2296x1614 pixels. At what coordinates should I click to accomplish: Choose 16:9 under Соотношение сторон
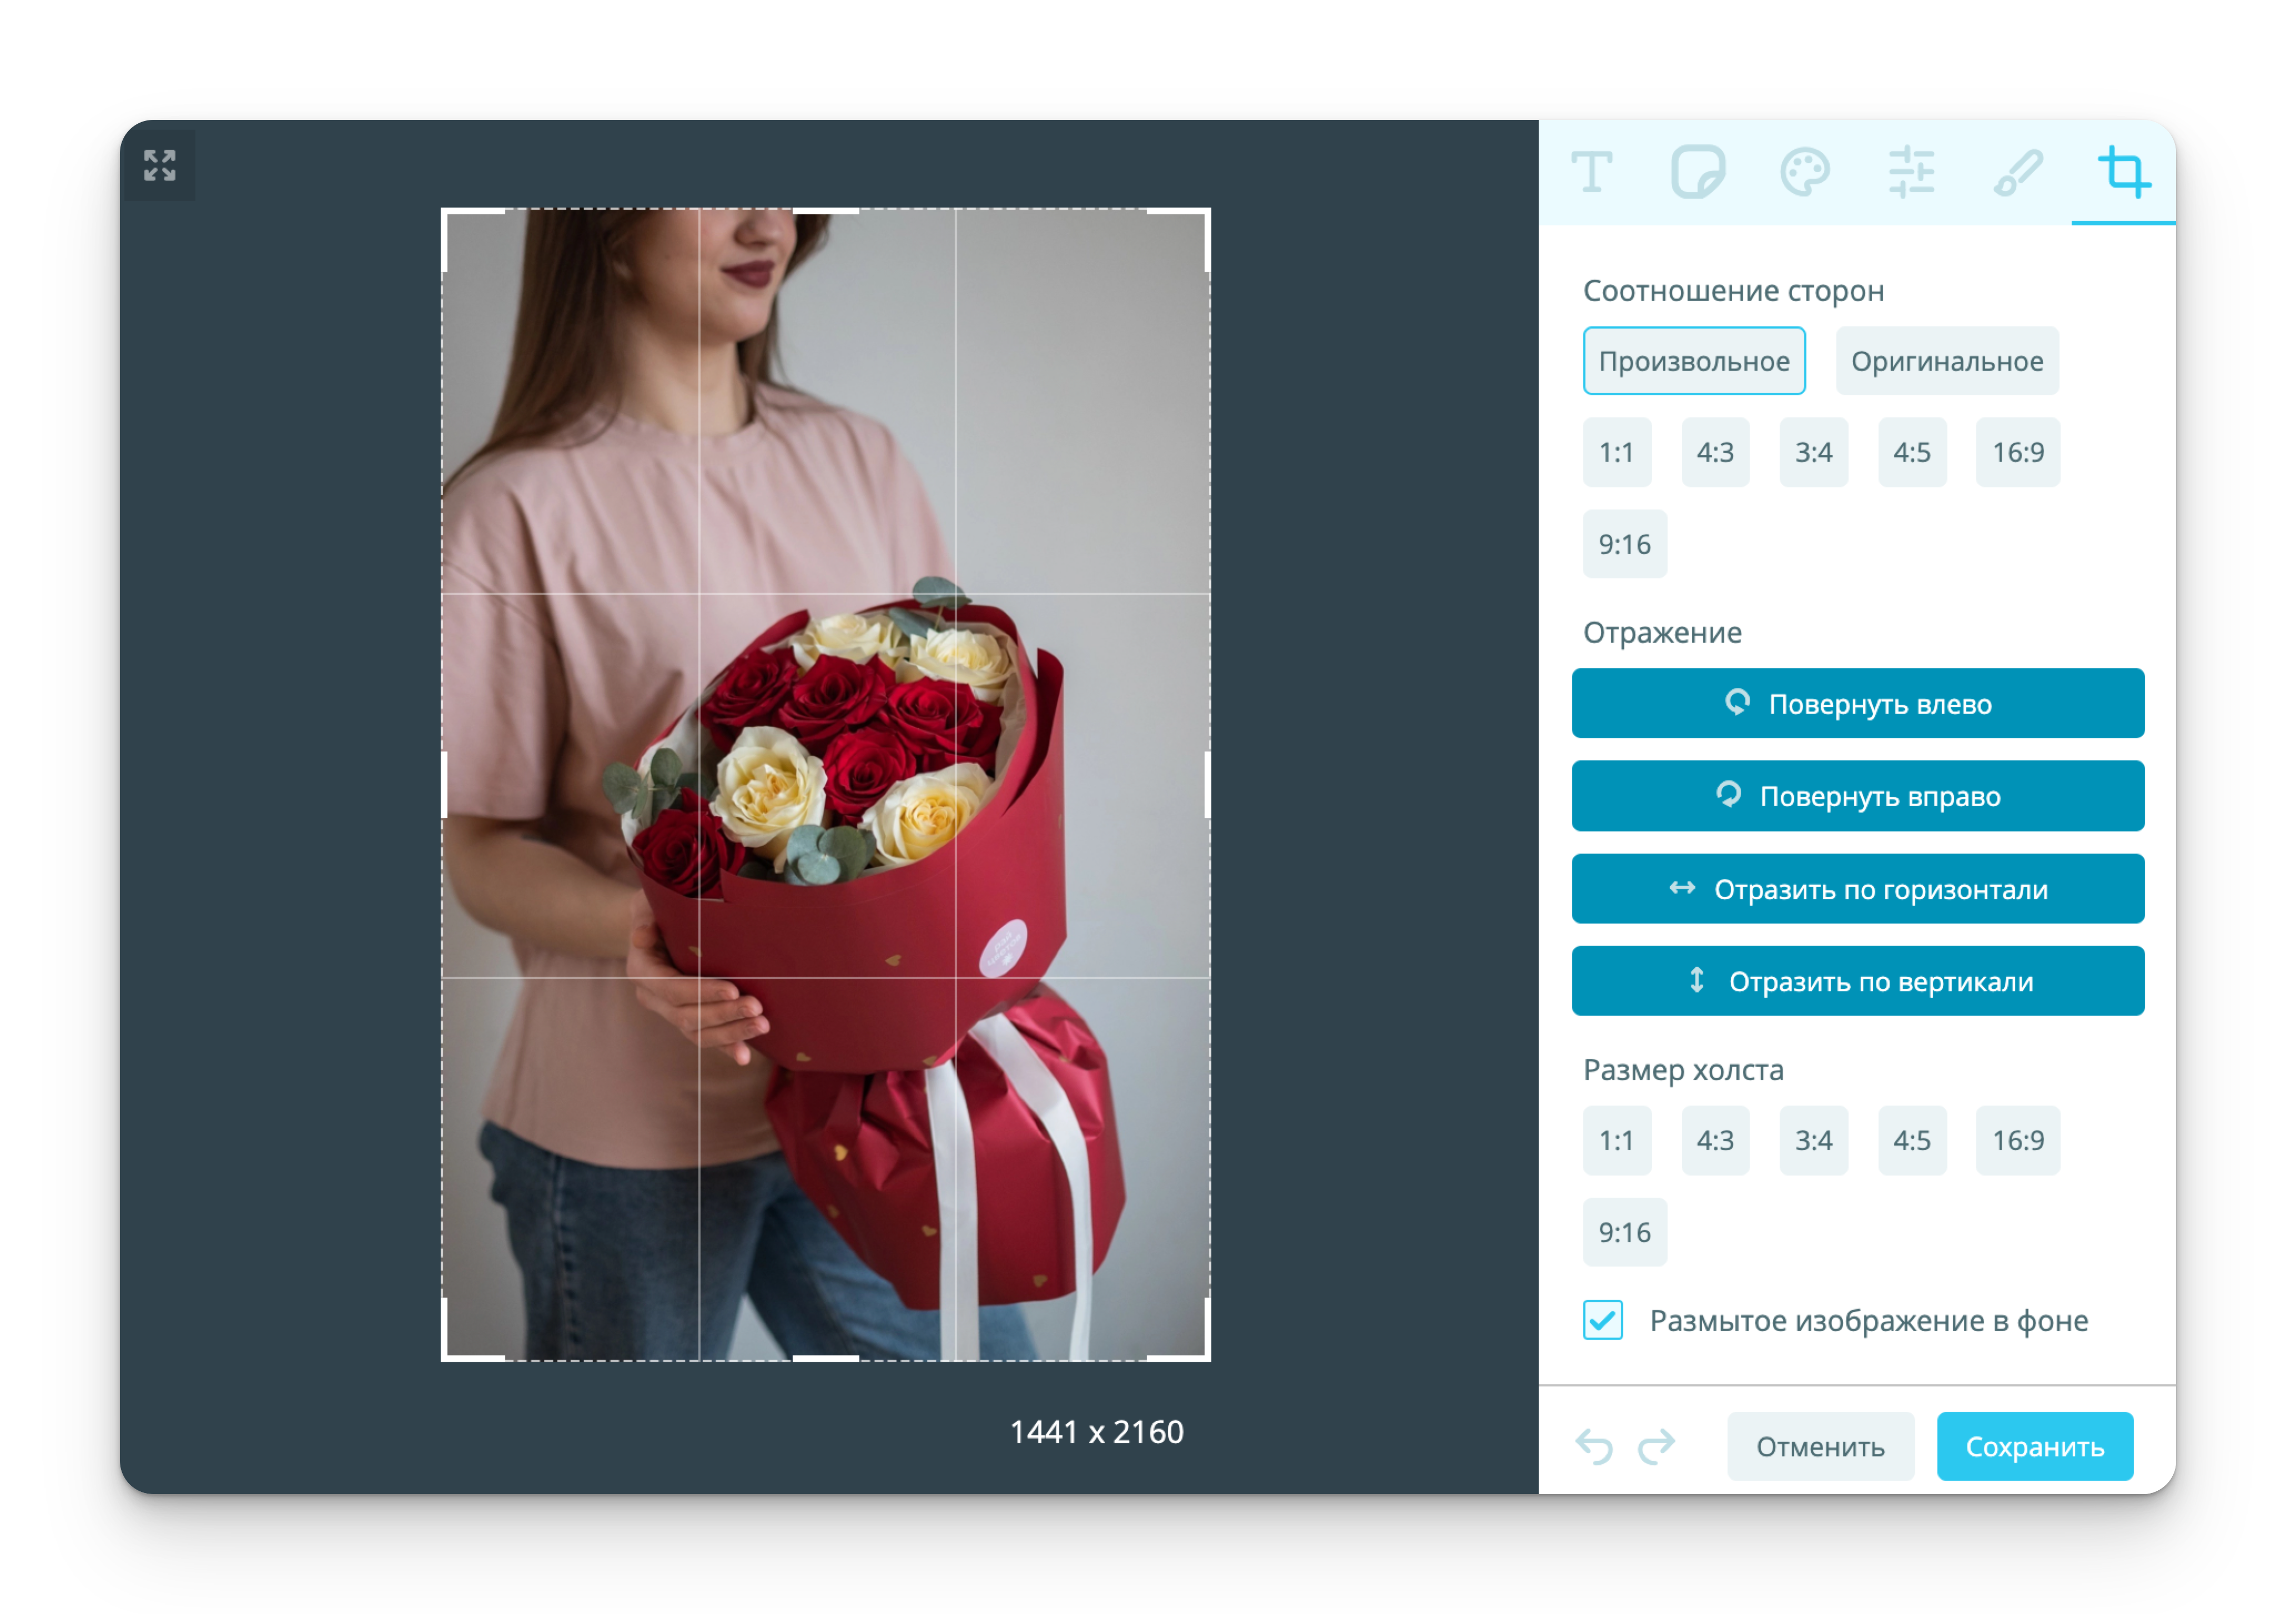[x=2017, y=452]
